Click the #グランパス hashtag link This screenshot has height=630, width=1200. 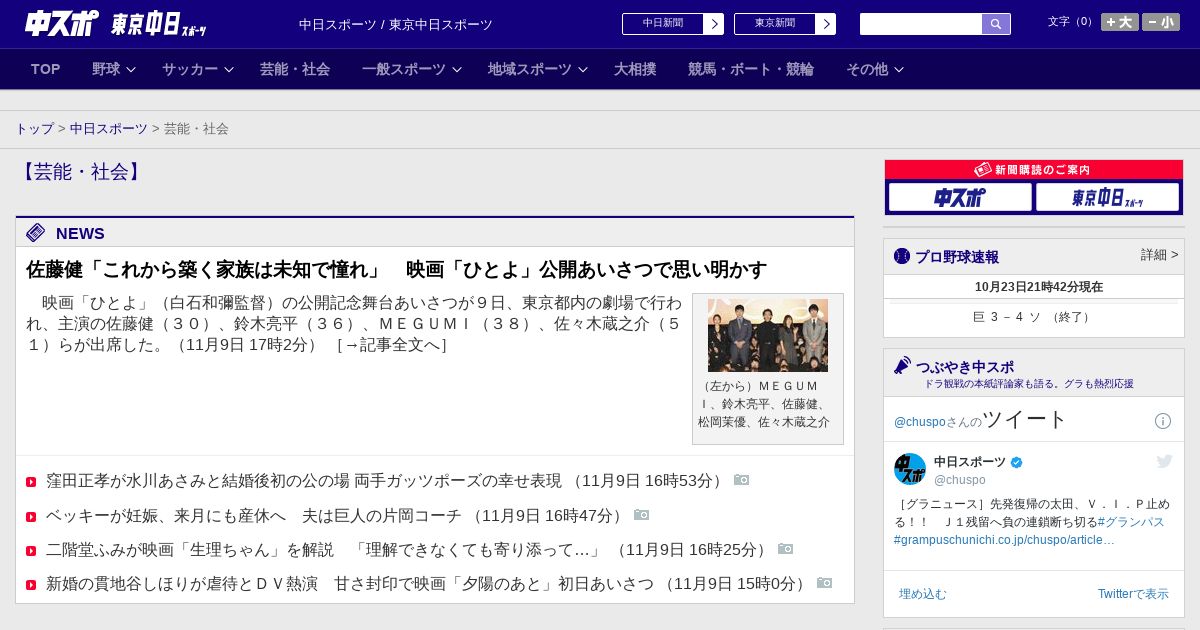click(1131, 522)
